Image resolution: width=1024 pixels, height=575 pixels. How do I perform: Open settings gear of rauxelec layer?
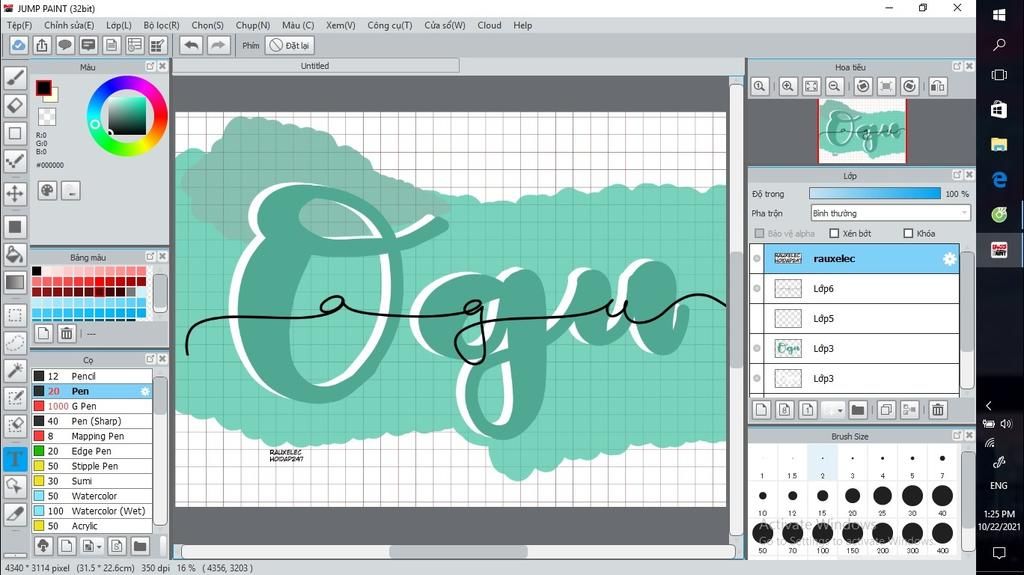click(949, 259)
